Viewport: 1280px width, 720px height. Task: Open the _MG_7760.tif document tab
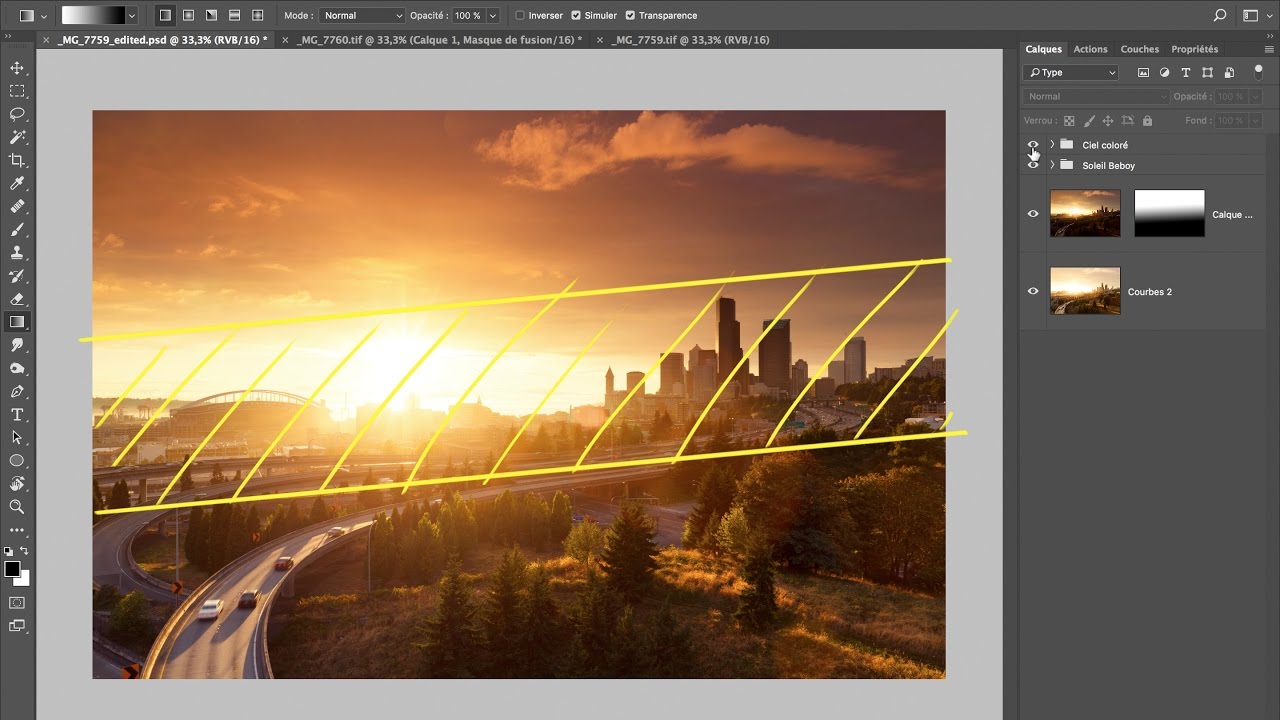438,40
